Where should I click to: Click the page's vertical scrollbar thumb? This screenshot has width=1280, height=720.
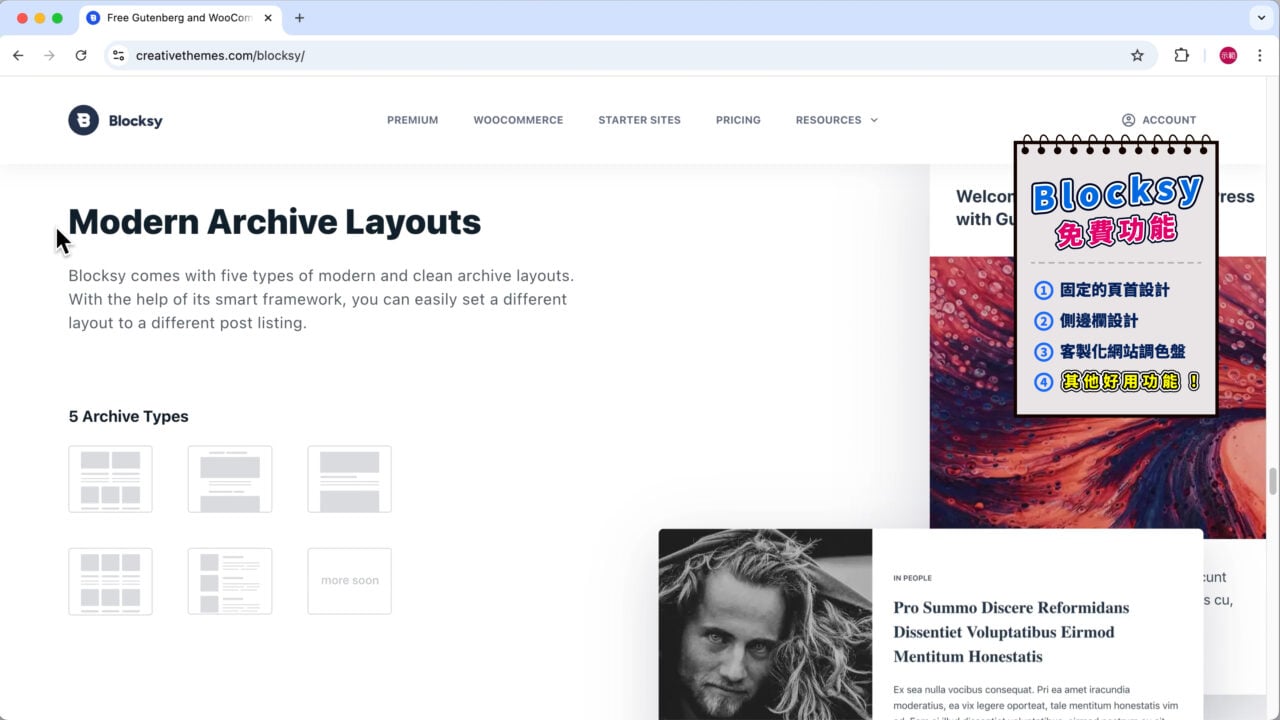[x=1272, y=481]
